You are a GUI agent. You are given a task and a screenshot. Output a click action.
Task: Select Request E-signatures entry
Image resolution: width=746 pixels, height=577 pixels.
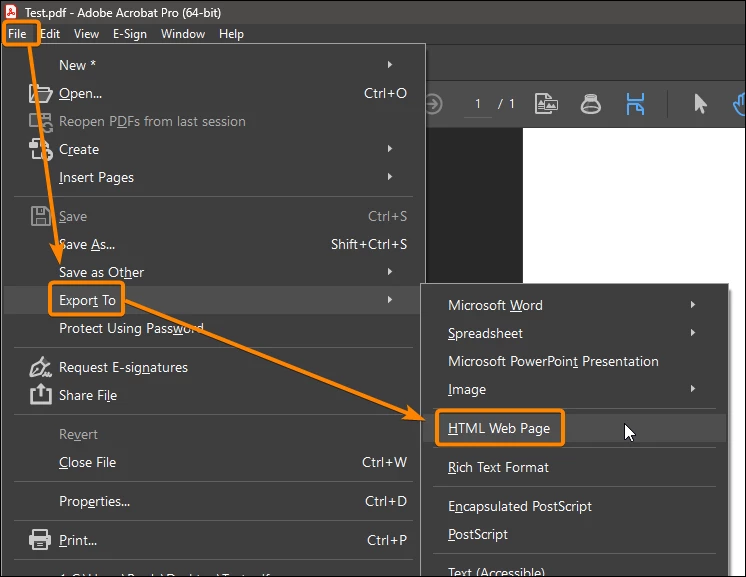coord(214,367)
